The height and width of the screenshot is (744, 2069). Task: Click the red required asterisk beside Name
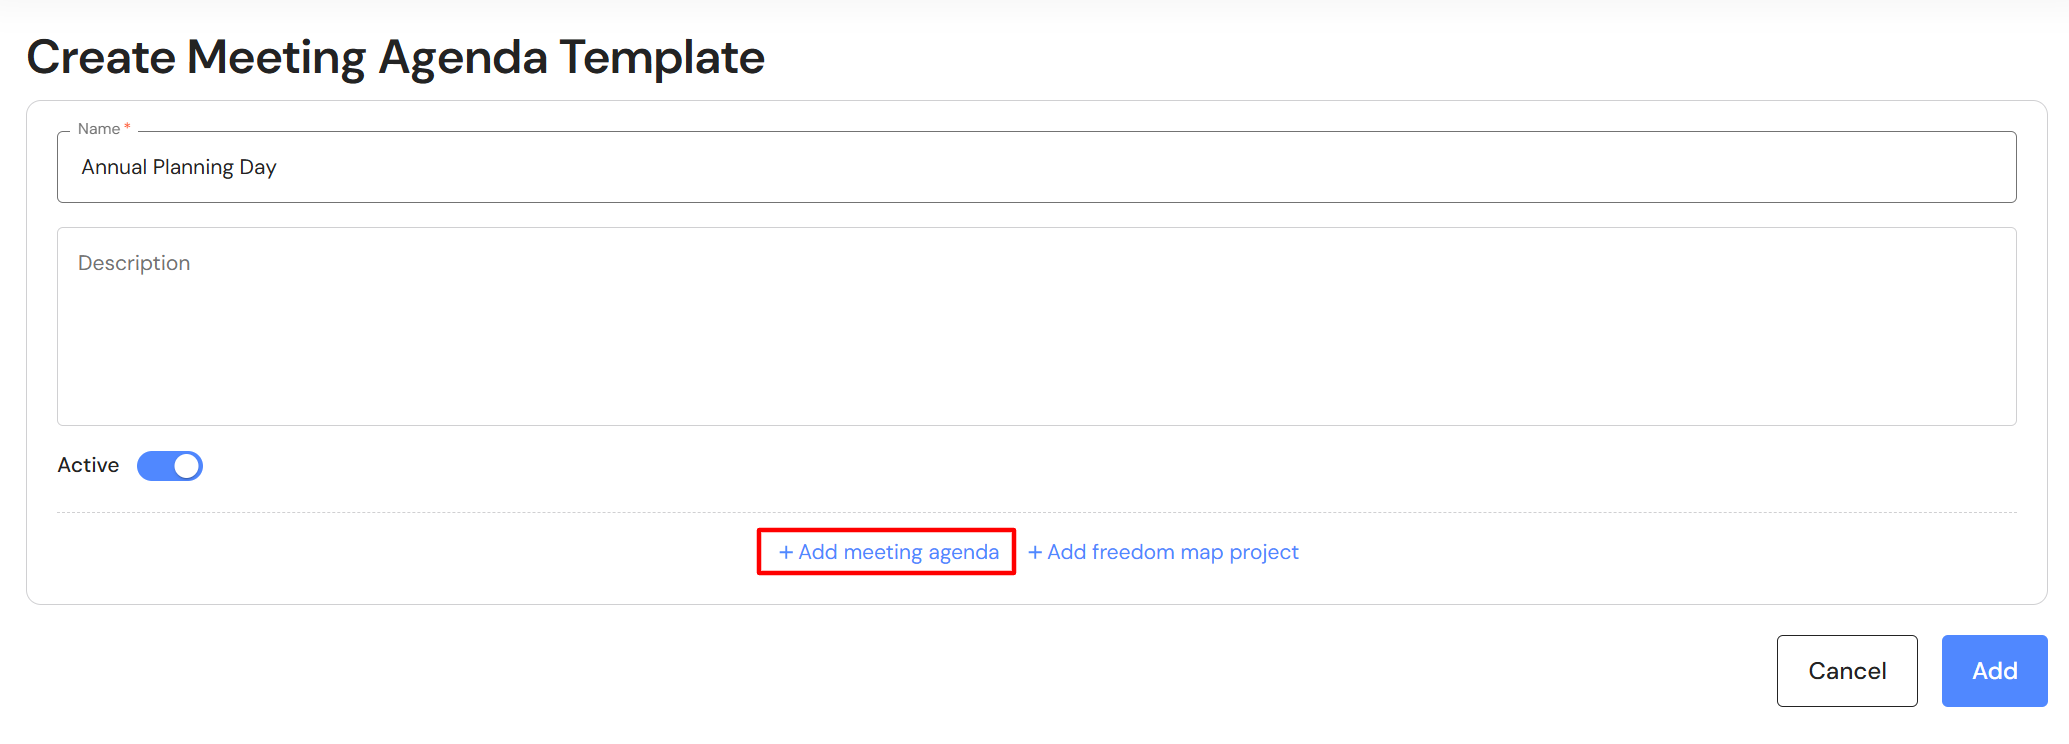click(127, 127)
